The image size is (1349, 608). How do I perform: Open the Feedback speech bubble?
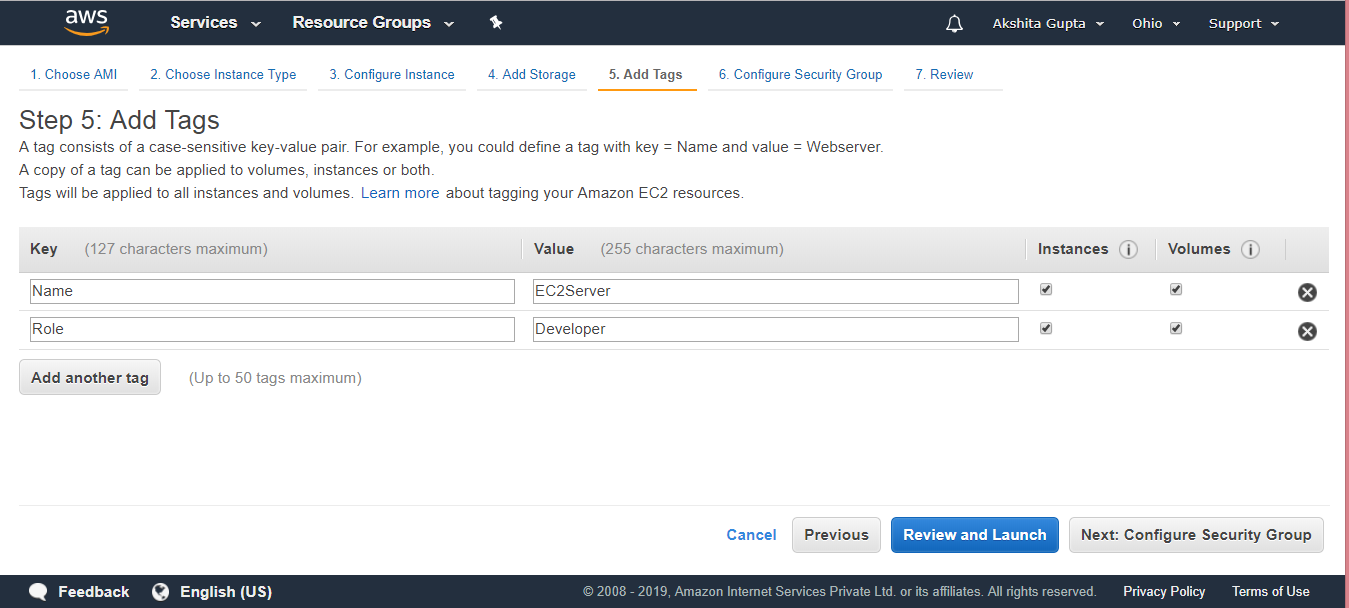point(38,592)
